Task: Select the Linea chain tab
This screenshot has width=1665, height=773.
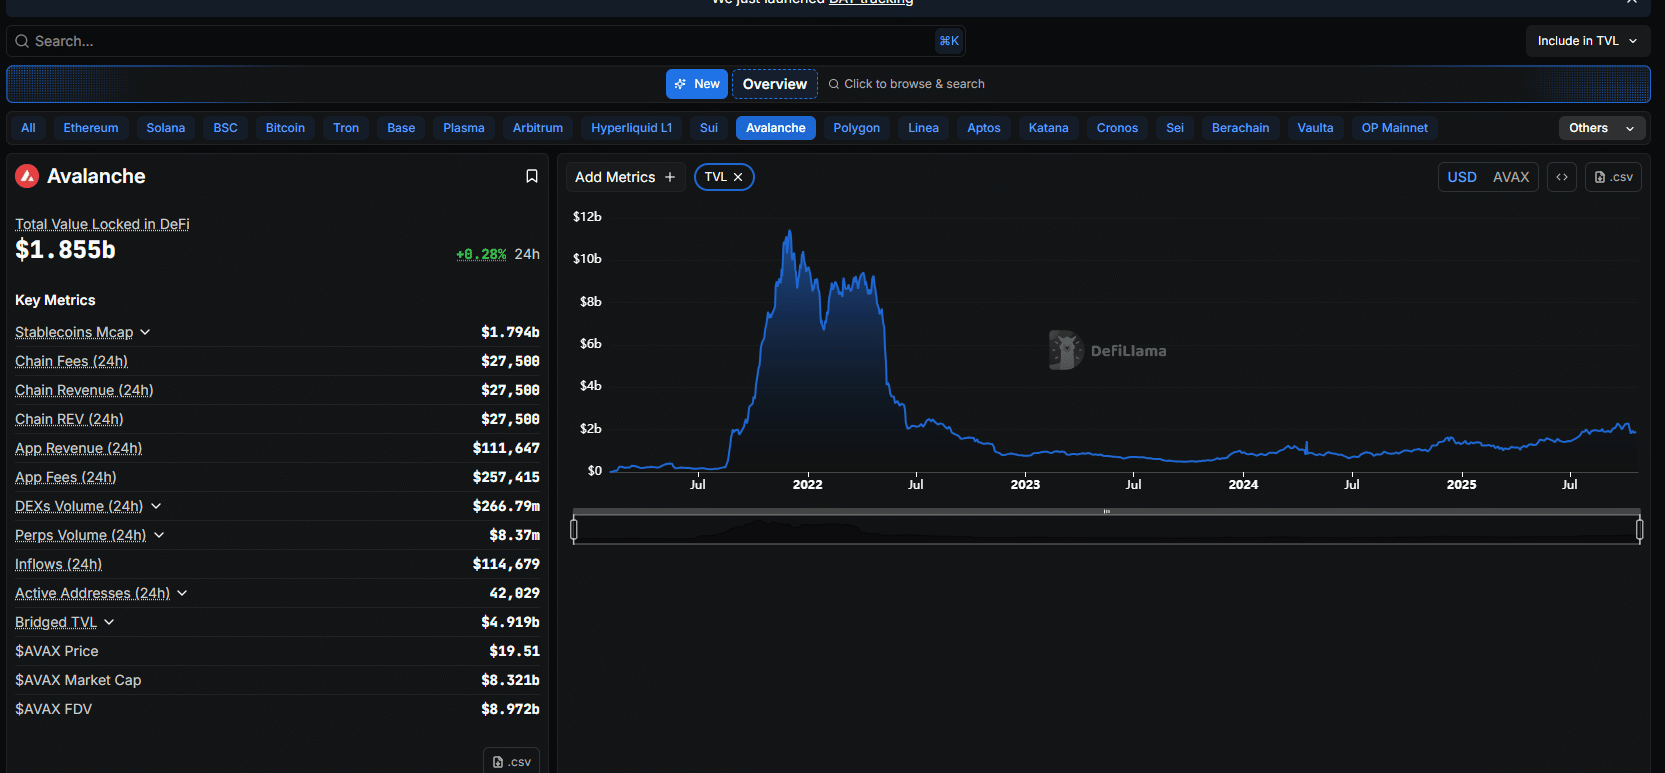Action: (924, 128)
